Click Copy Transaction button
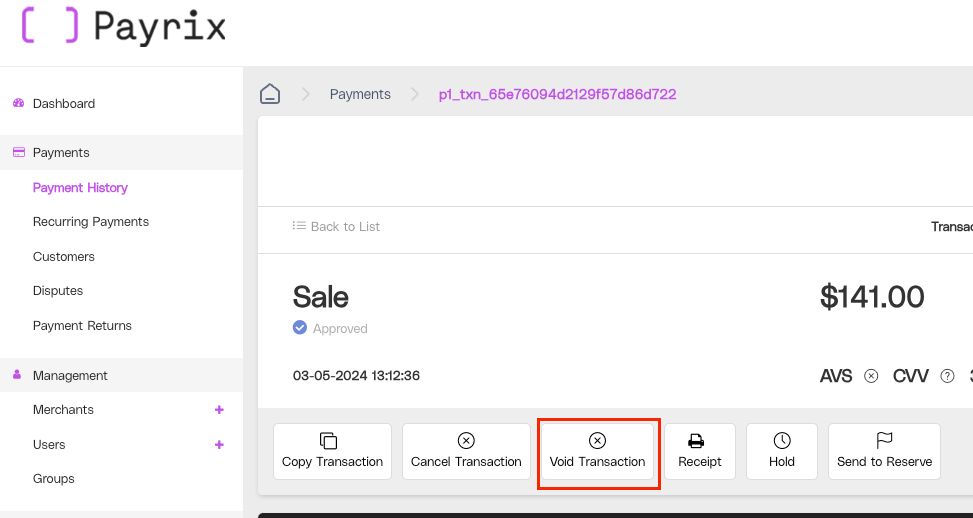This screenshot has width=973, height=518. point(332,452)
